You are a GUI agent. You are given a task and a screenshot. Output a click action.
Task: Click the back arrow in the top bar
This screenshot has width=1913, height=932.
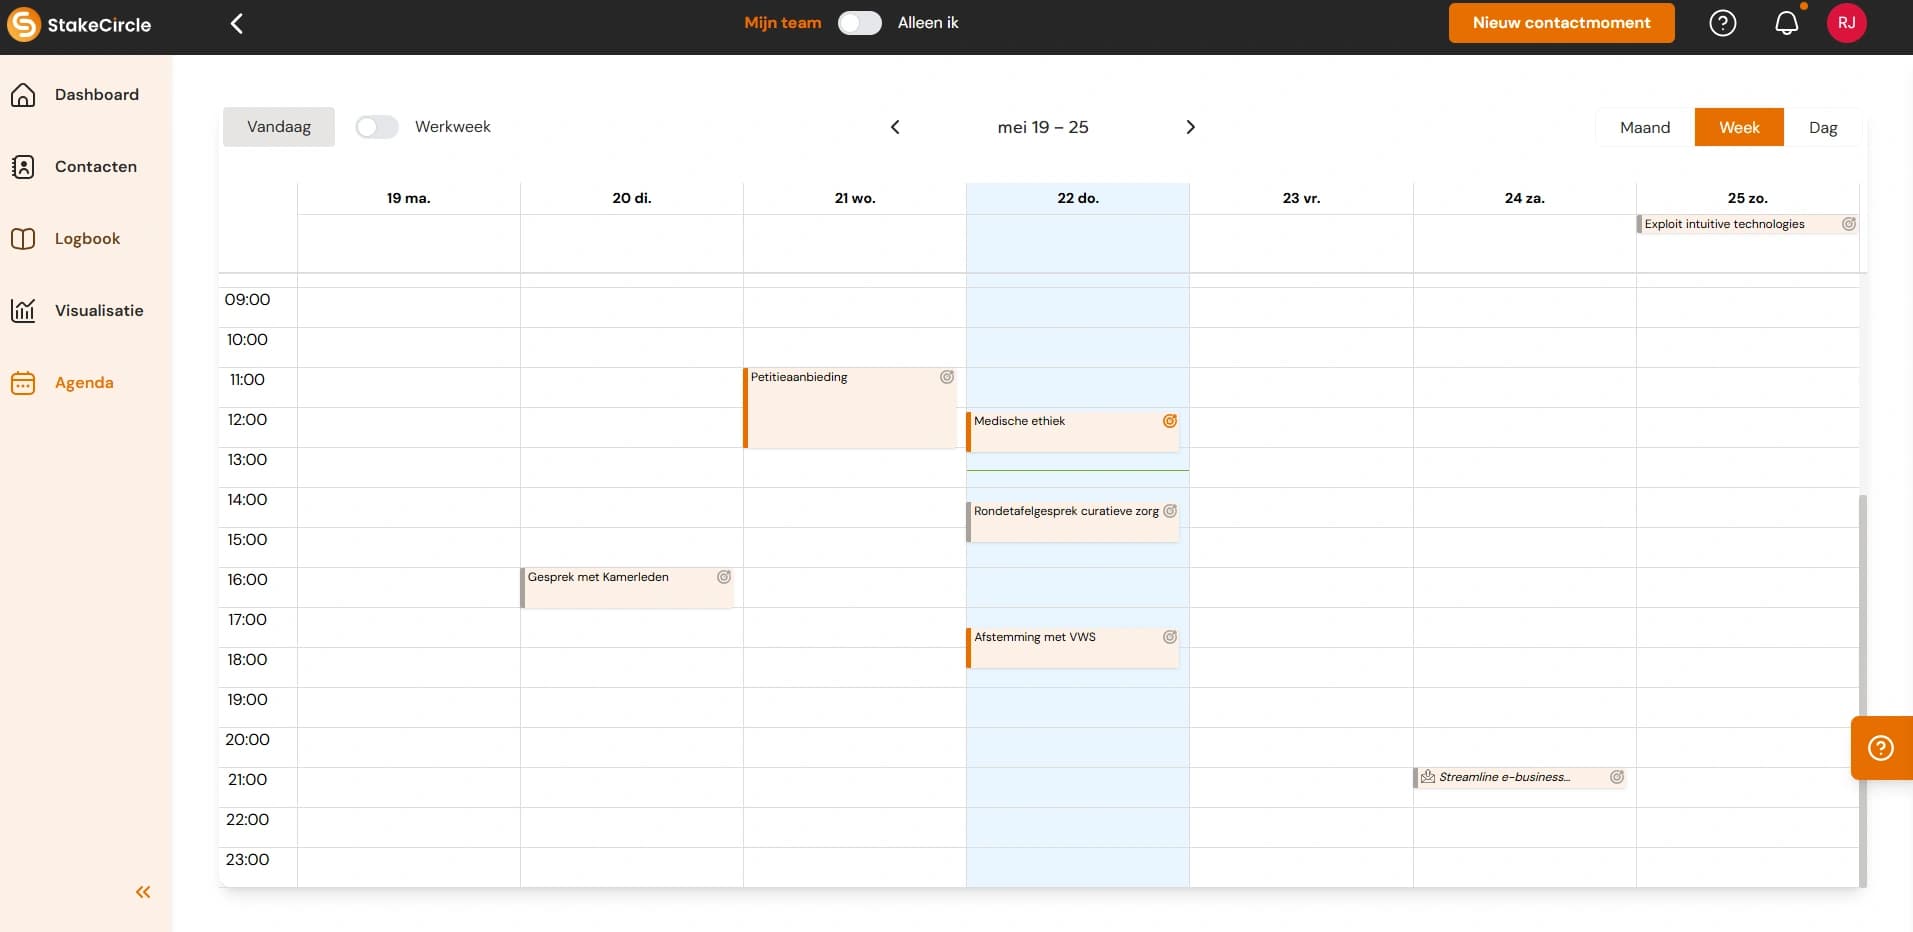[236, 22]
